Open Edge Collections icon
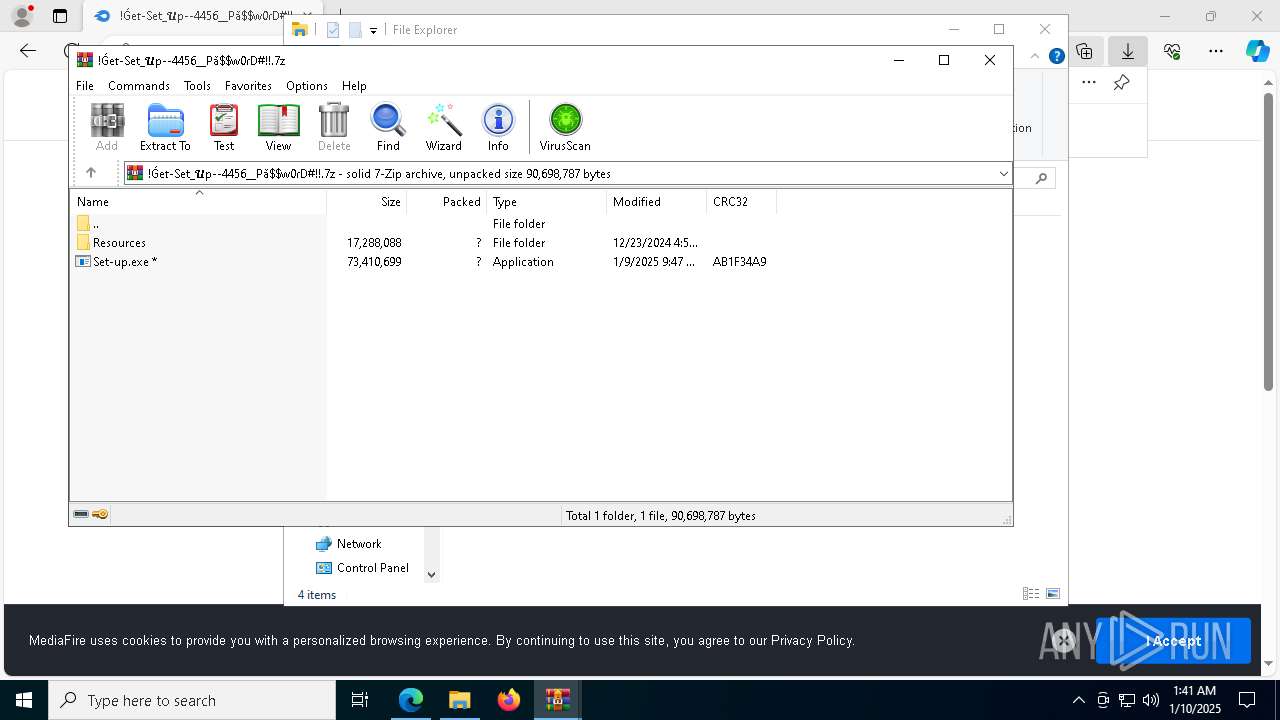 coord(1084,51)
